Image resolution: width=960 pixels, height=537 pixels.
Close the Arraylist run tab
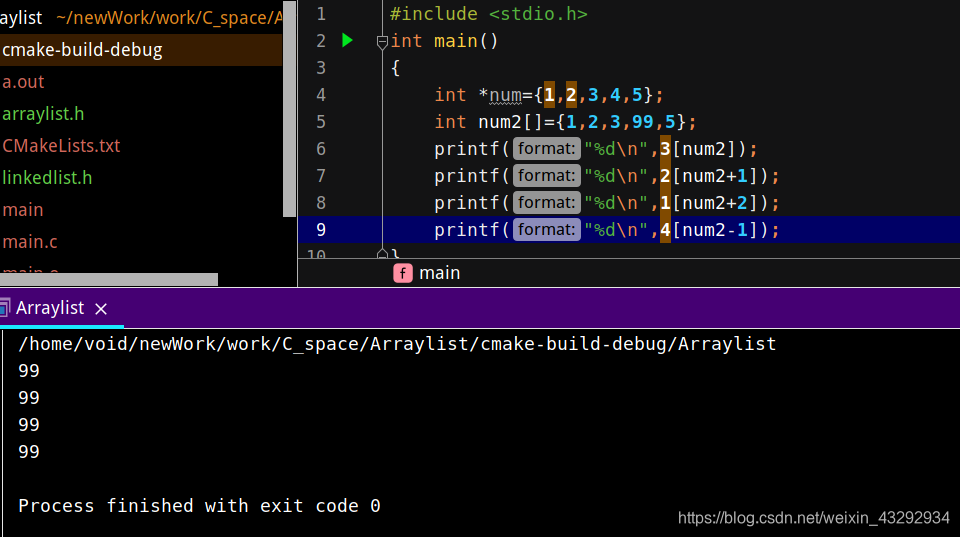[x=101, y=309]
